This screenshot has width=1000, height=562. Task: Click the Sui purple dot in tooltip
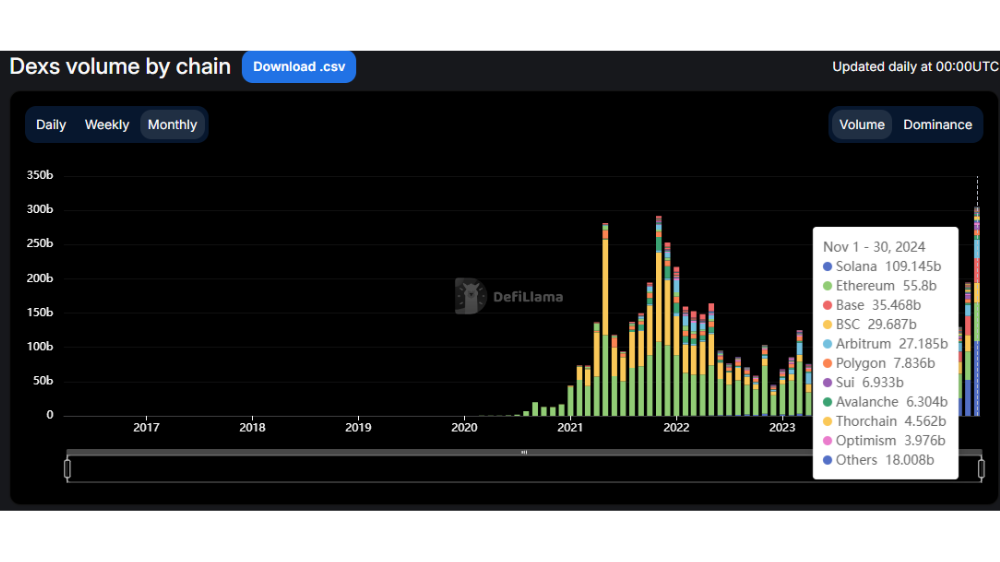coord(827,383)
